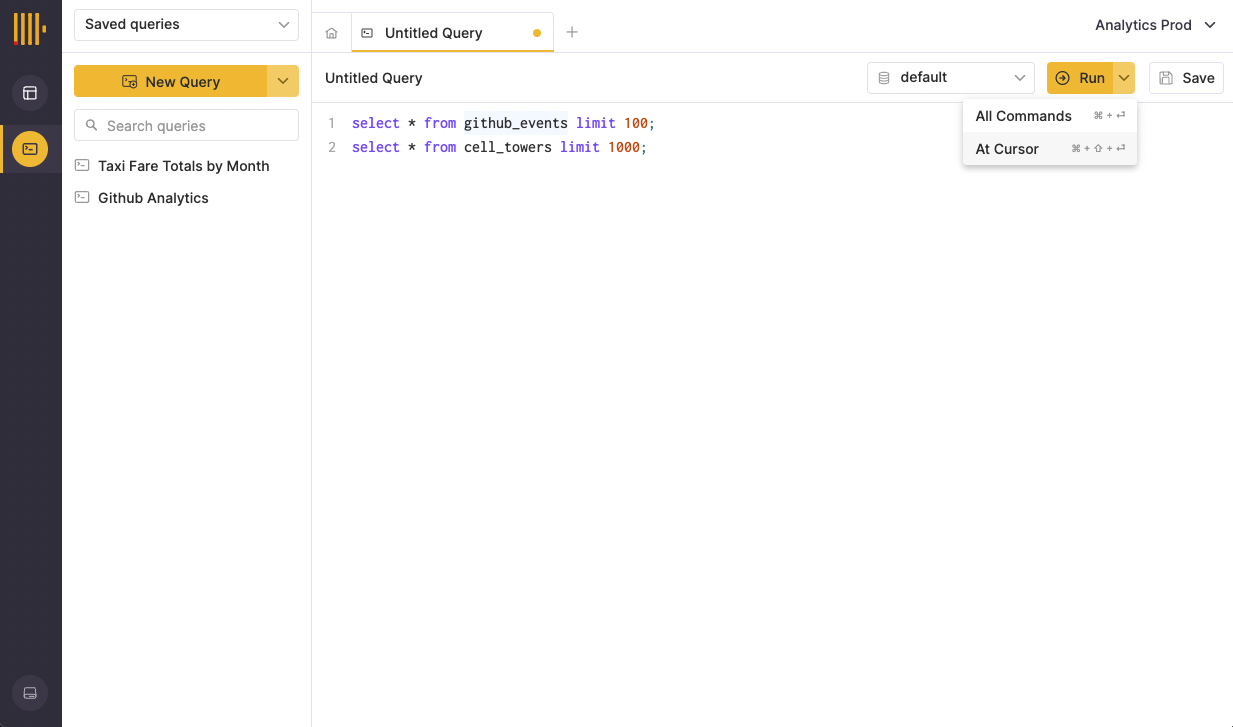
Task: Open the New Query arrow dropdown
Action: (283, 82)
